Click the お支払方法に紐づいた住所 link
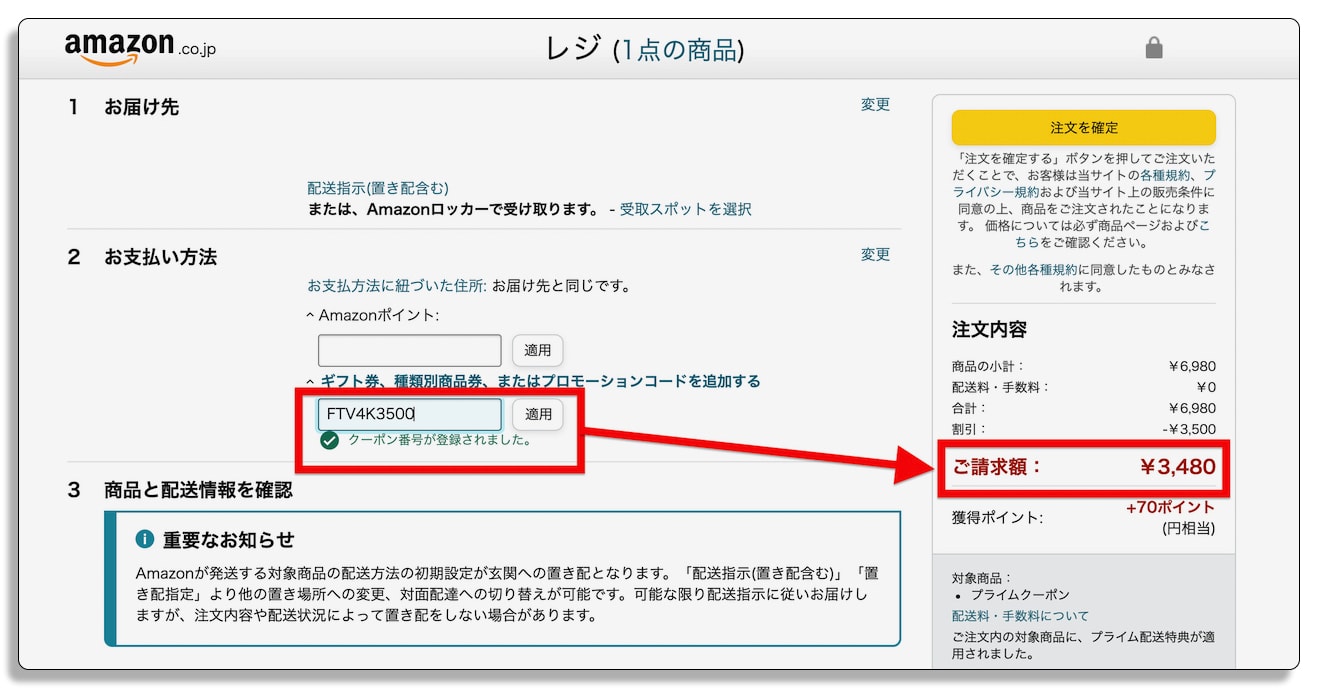The height and width of the screenshot is (688, 1318). 397,286
